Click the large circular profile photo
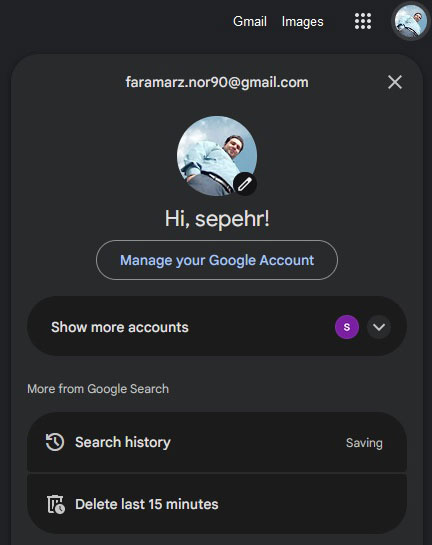The image size is (432, 545). [217, 156]
